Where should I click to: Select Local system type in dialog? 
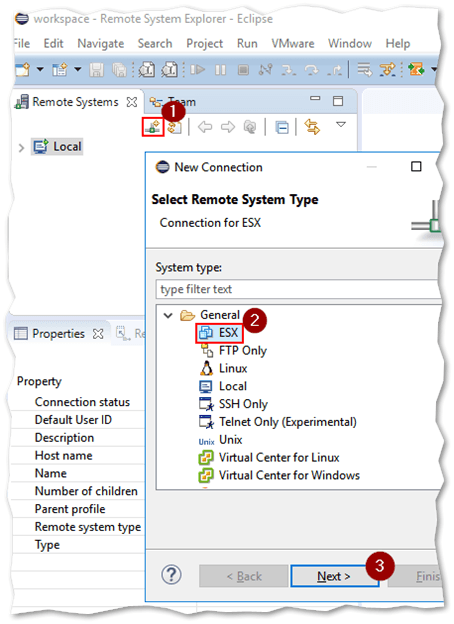pos(223,386)
